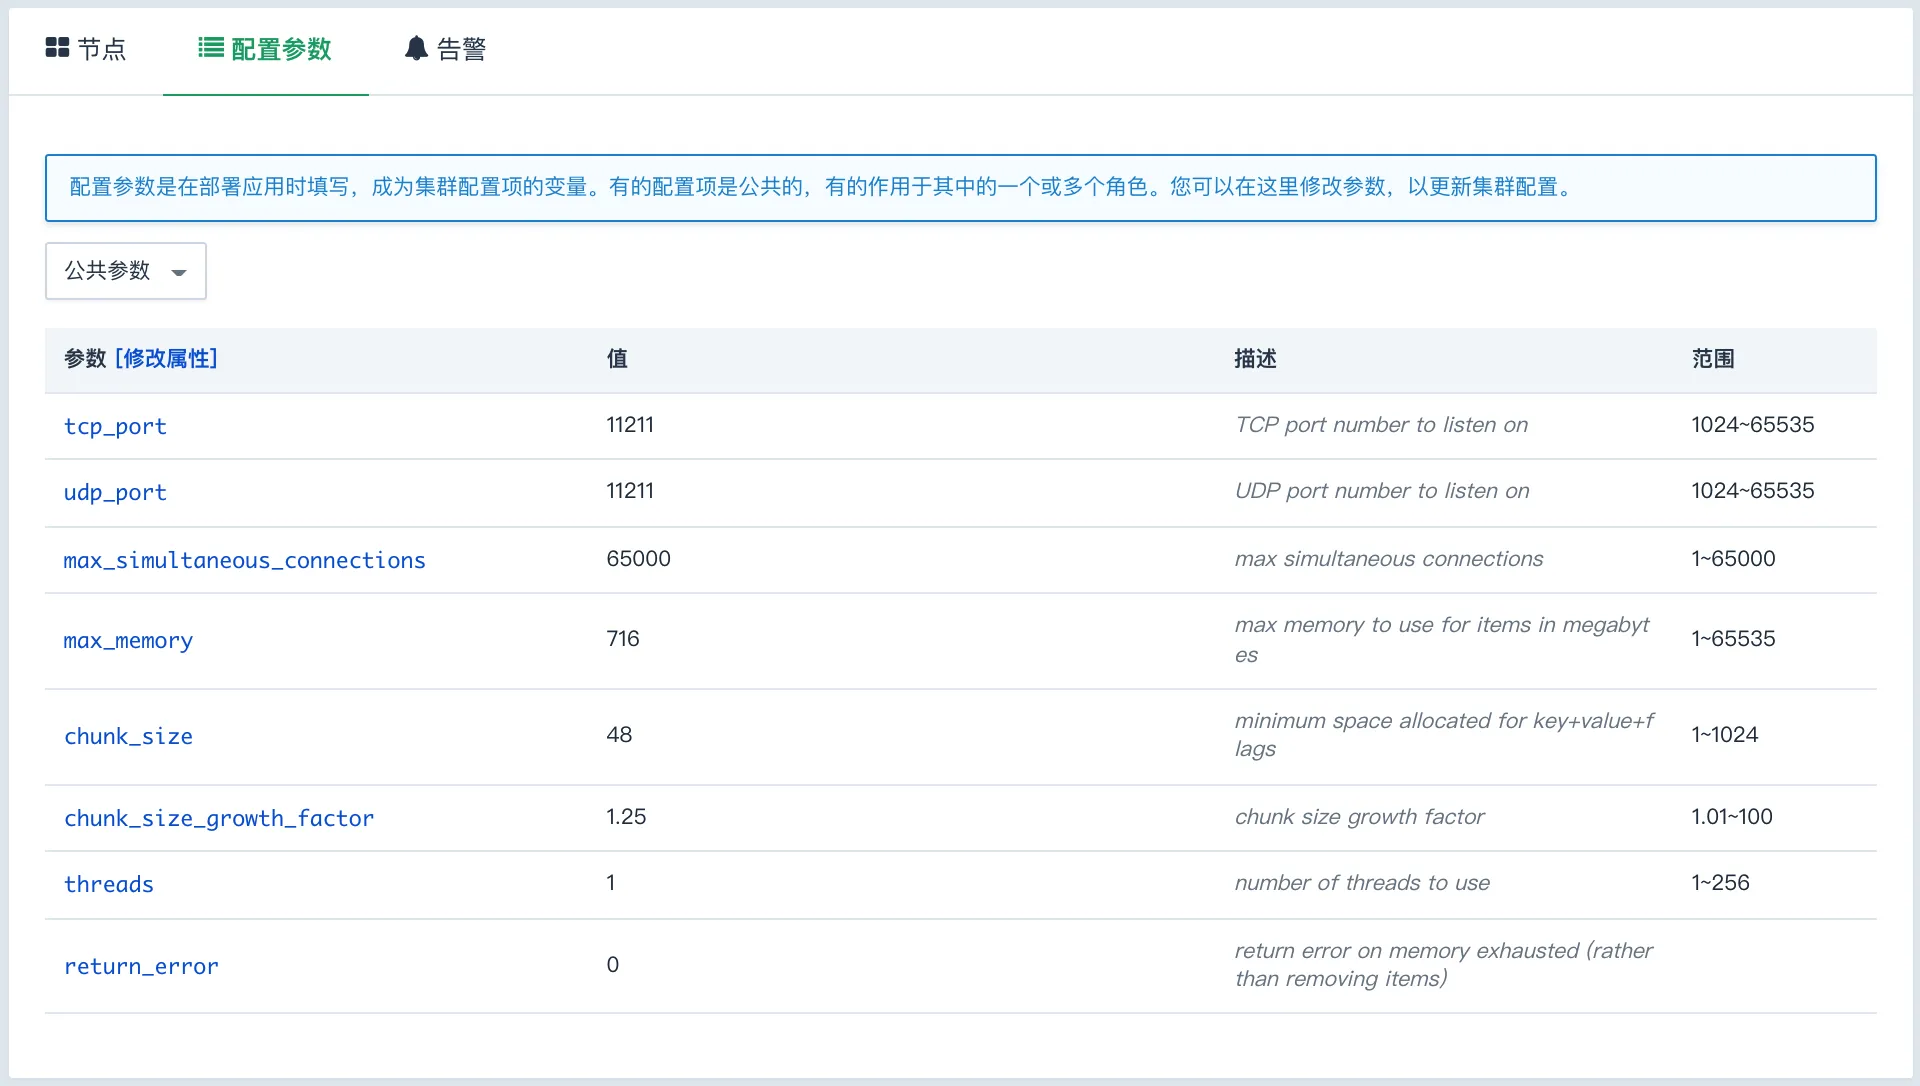Viewport: 1920px width, 1086px height.
Task: Click the threads range 1~256
Action: (1720, 882)
